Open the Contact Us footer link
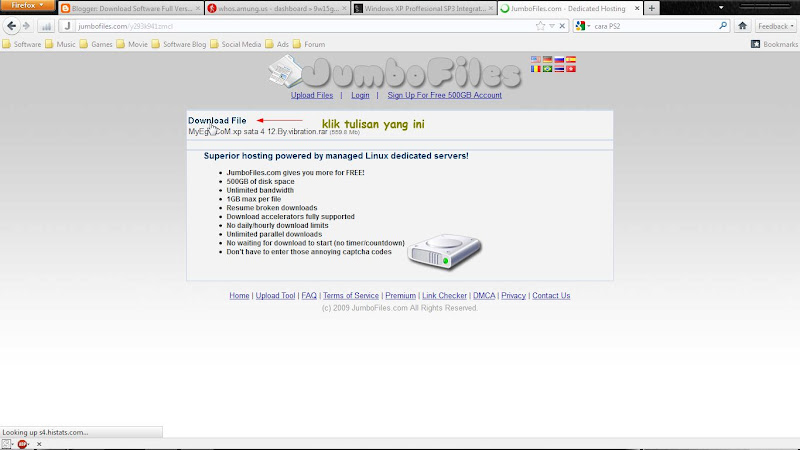 (x=551, y=295)
